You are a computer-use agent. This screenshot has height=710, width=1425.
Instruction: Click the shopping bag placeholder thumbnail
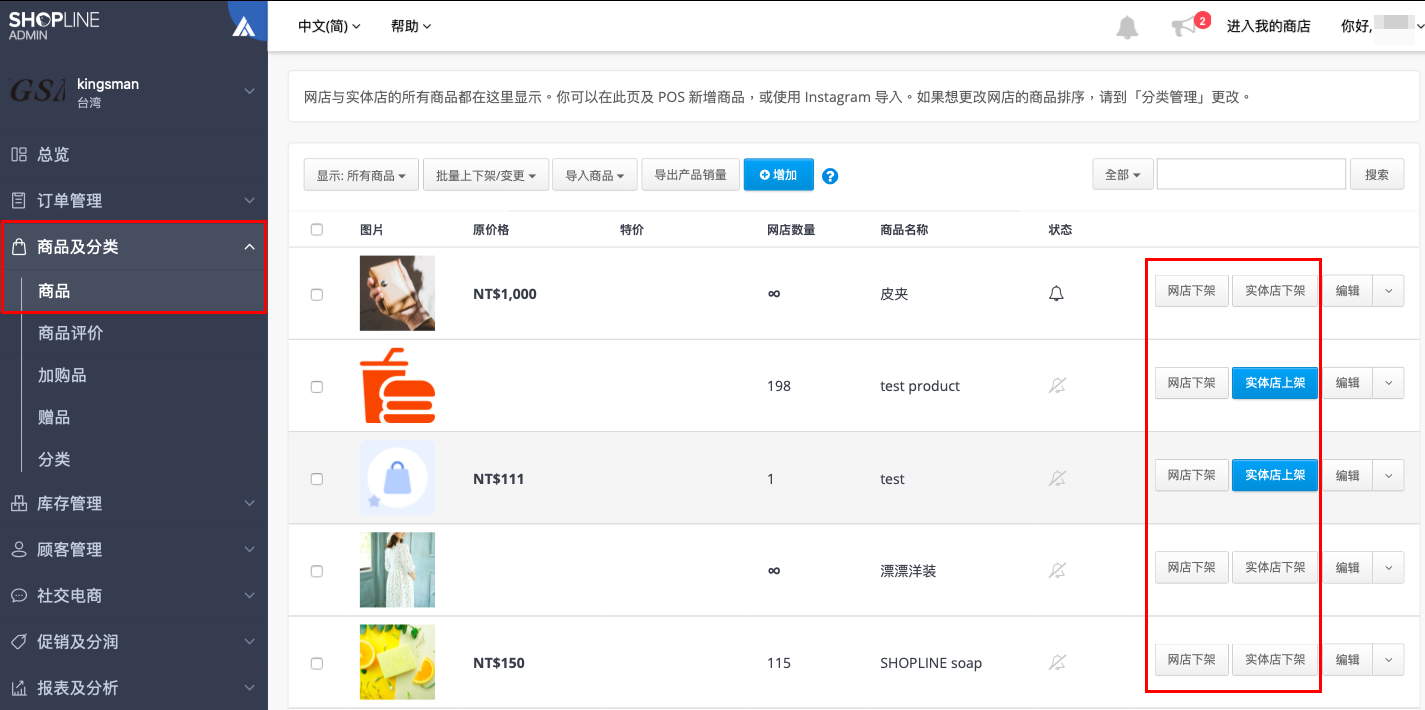(397, 478)
